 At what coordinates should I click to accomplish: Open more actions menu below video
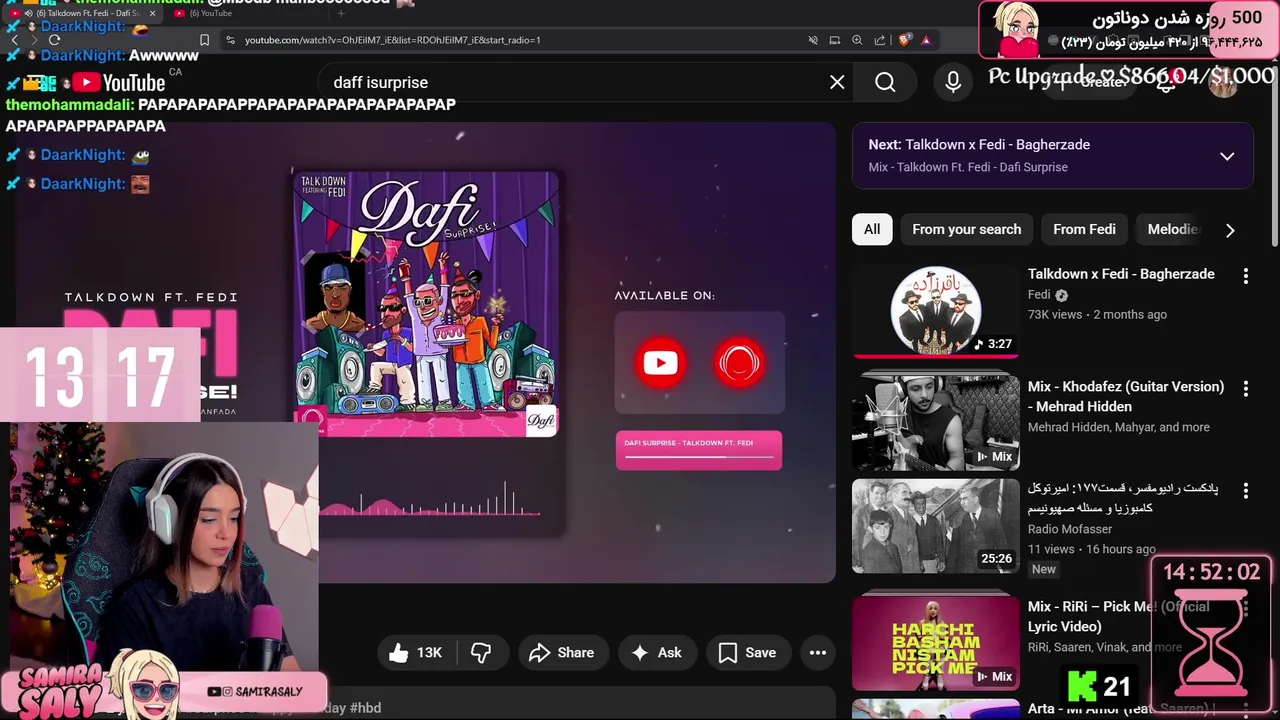point(817,653)
